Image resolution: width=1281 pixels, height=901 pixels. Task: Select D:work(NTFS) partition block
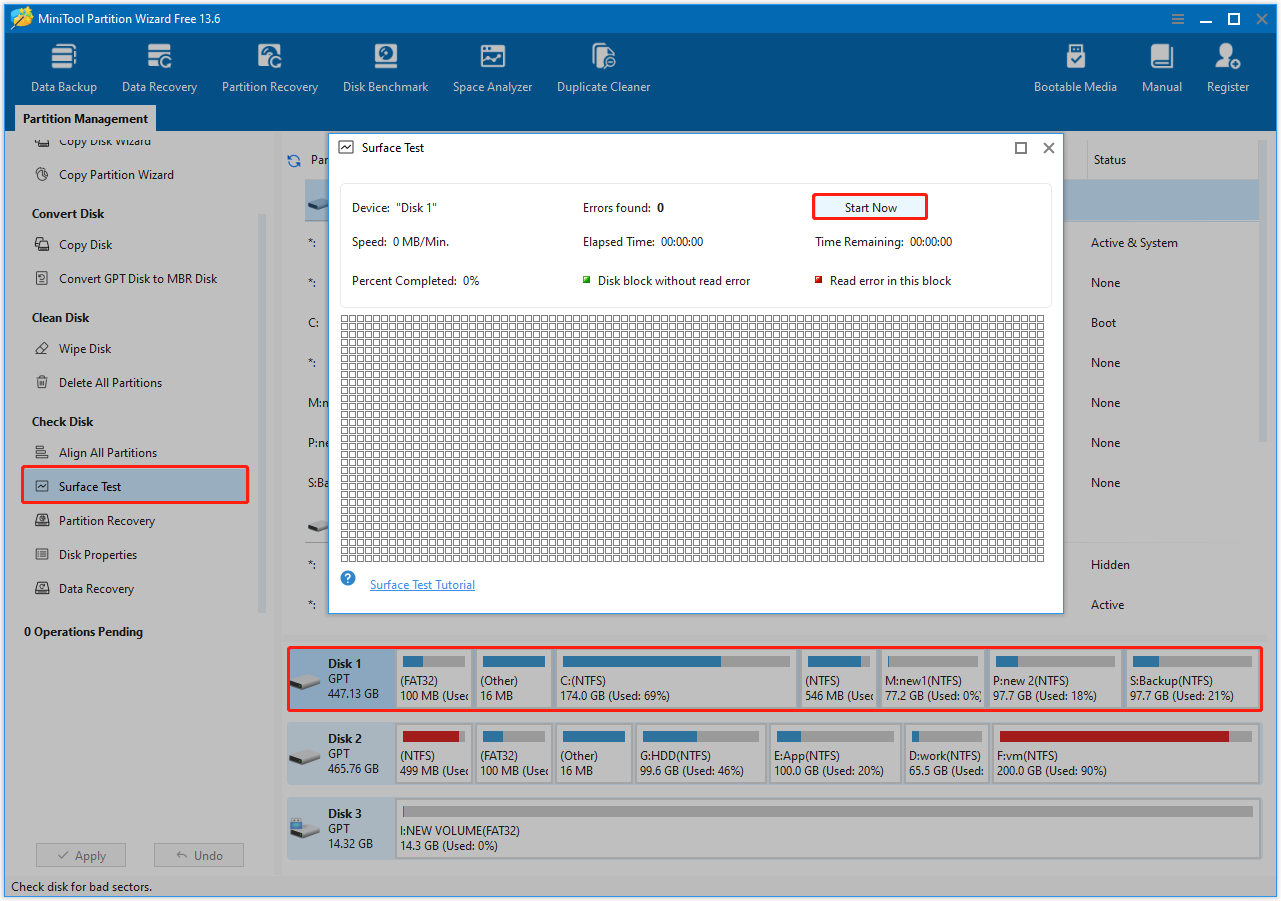coord(946,754)
